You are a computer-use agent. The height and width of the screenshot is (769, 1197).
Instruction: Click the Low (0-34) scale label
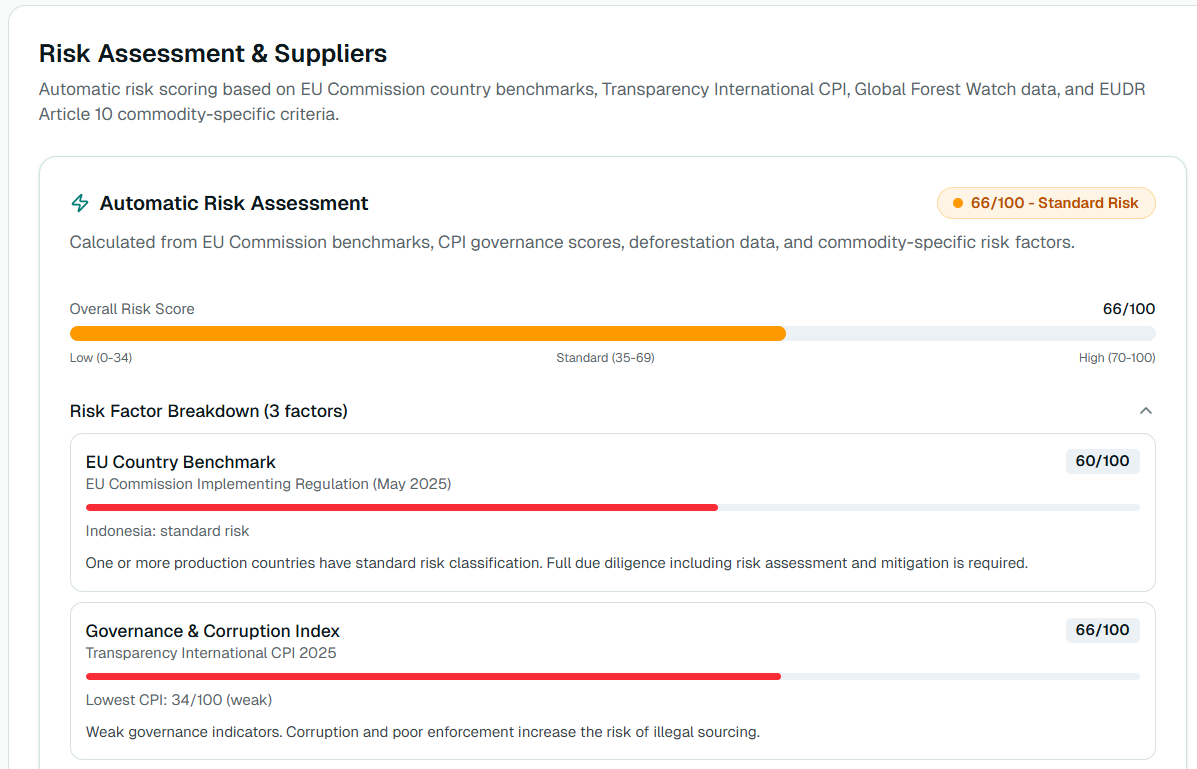pos(101,358)
